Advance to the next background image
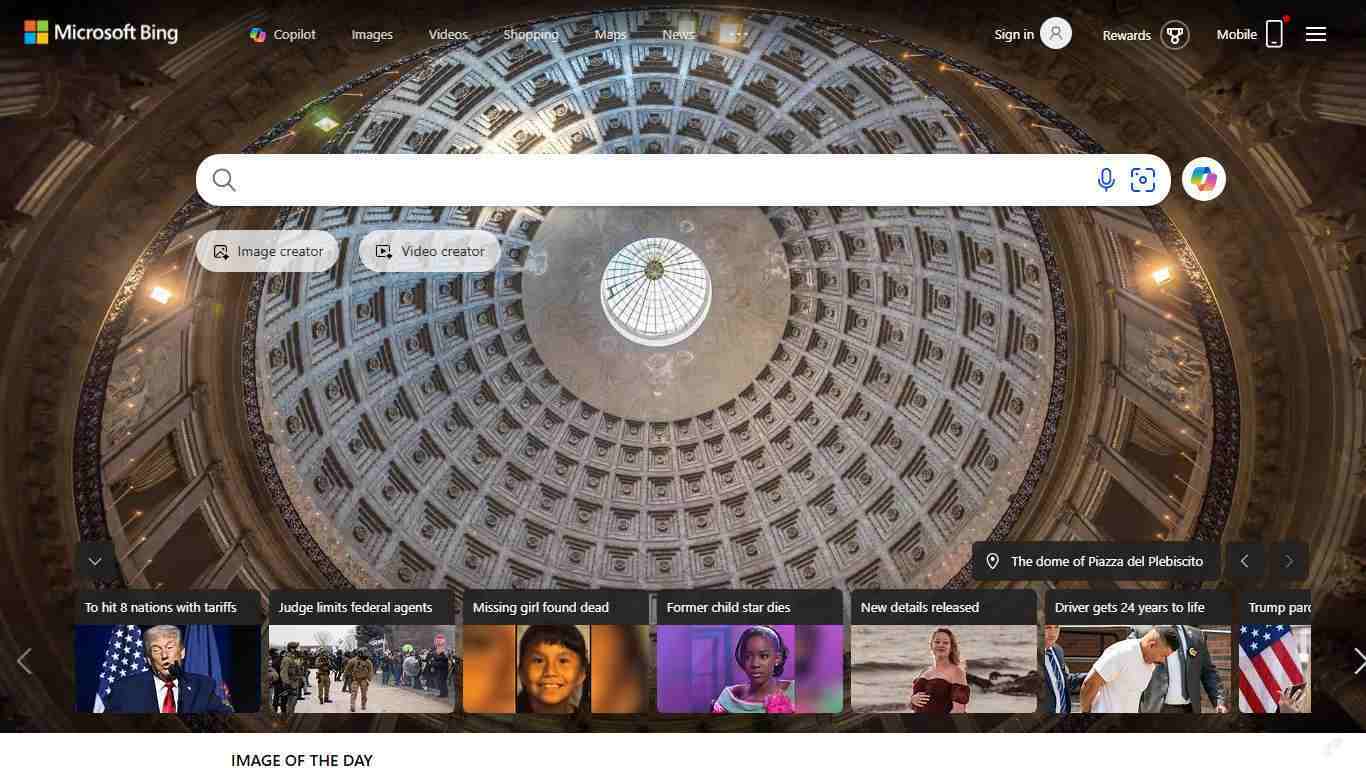Viewport: 1366px width, 768px height. pos(1289,561)
